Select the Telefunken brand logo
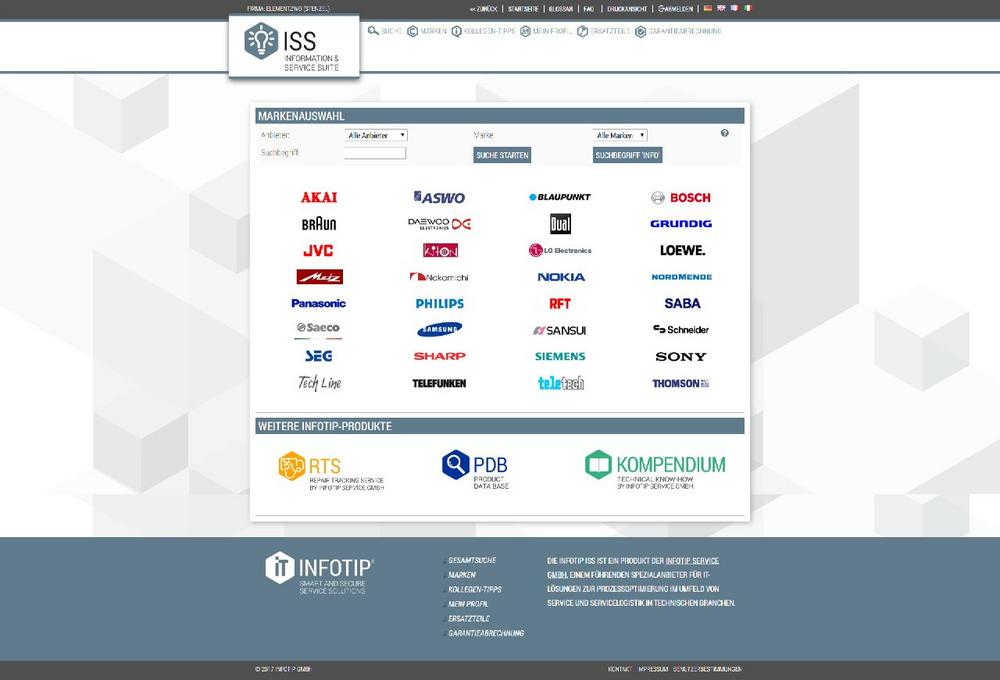This screenshot has height=680, width=1000. coord(439,383)
